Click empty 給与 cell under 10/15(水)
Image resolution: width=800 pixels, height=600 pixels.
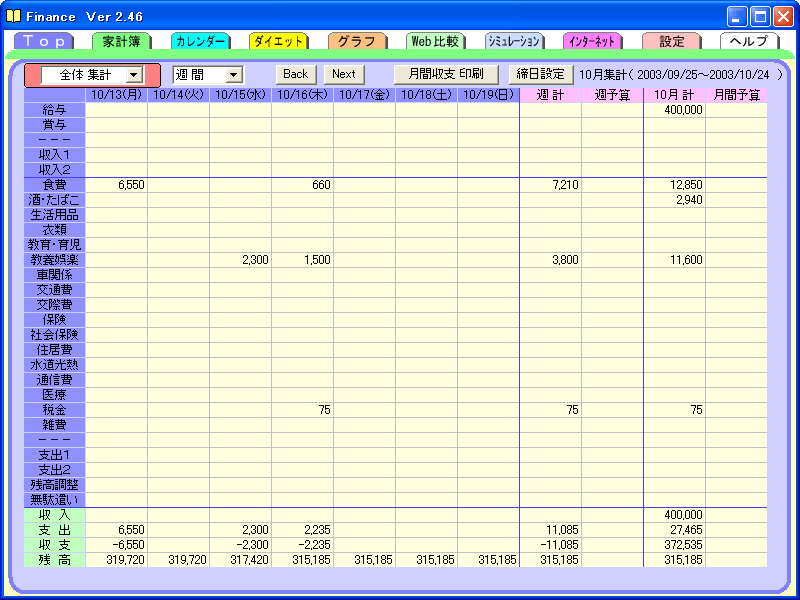(240, 110)
